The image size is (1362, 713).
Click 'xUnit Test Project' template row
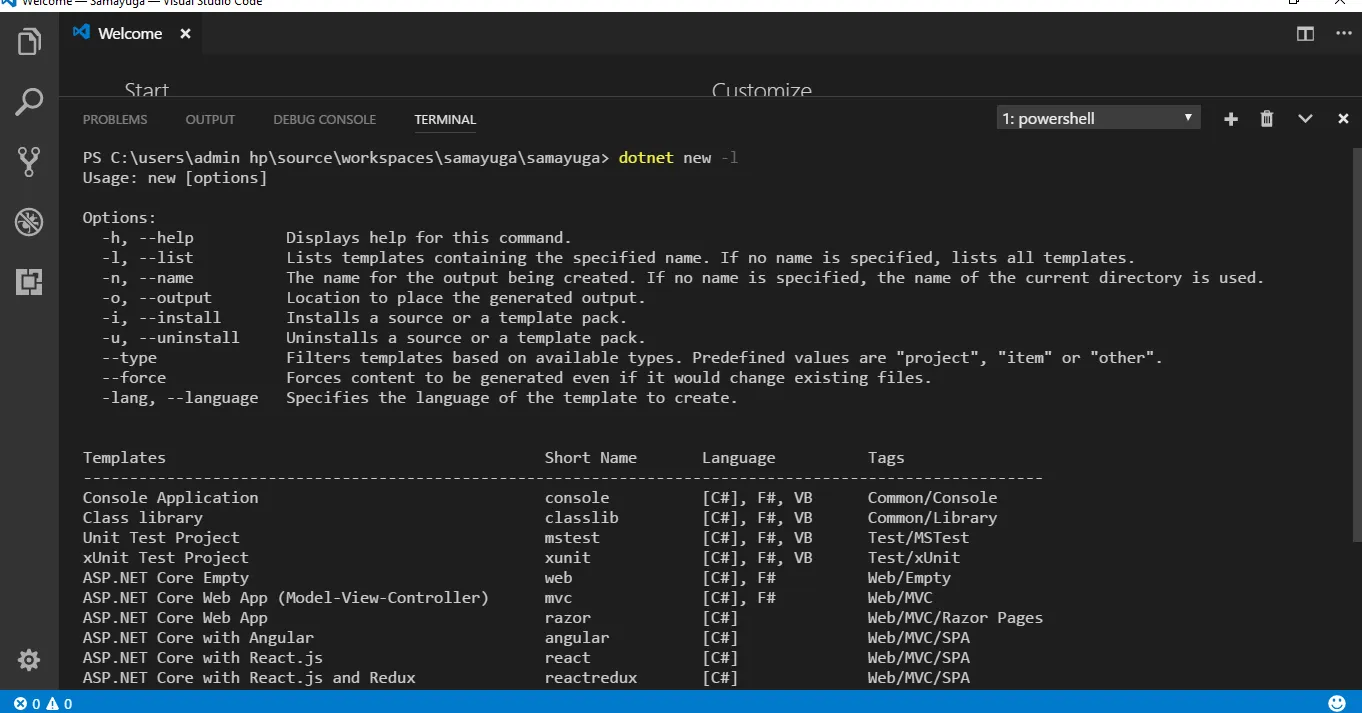[521, 557]
